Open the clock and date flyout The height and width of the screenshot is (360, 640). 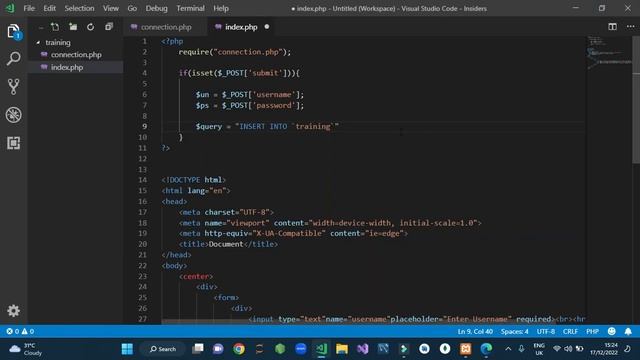point(603,349)
